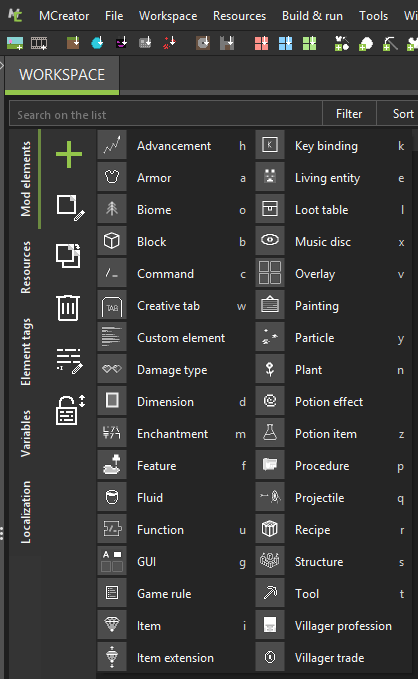Choose the Living entity icon
Image resolution: width=418 pixels, height=679 pixels.
(x=270, y=177)
